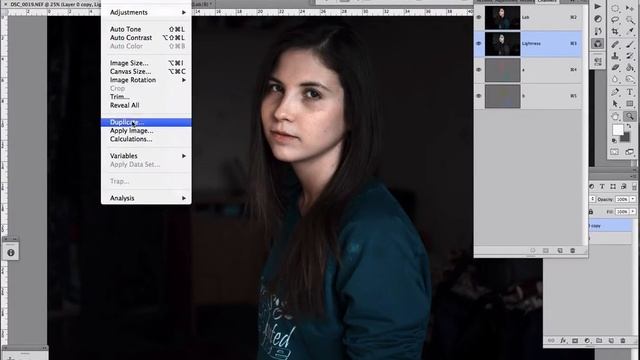Toggle Quick Mask mode icon
The image size is (640, 360).
615,152
